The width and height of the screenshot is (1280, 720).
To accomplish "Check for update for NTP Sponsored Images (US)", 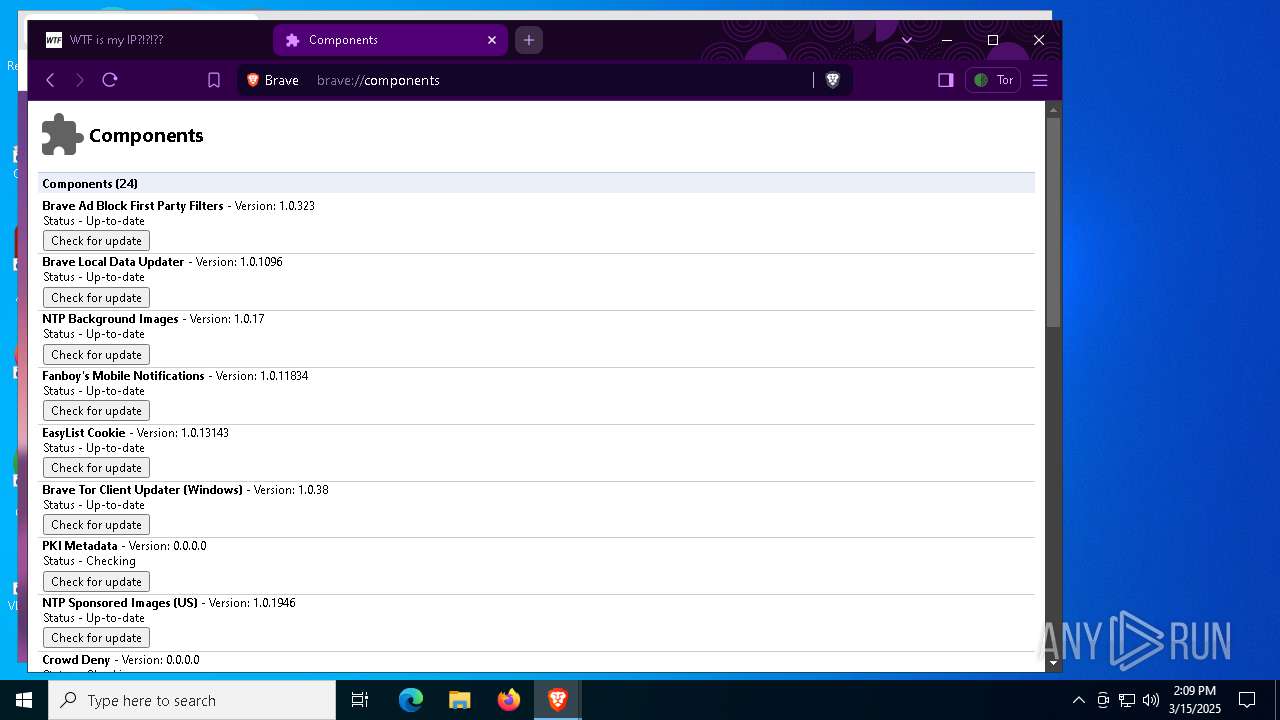I will (96, 638).
